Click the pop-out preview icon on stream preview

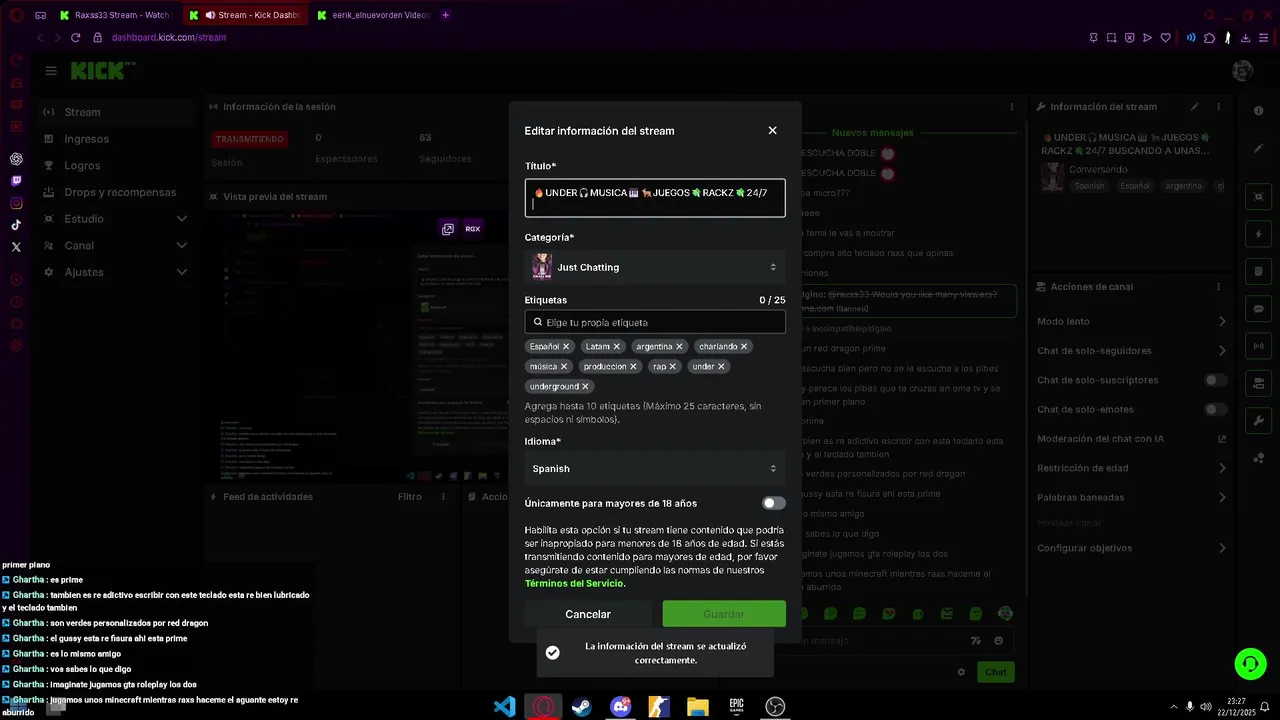click(448, 229)
